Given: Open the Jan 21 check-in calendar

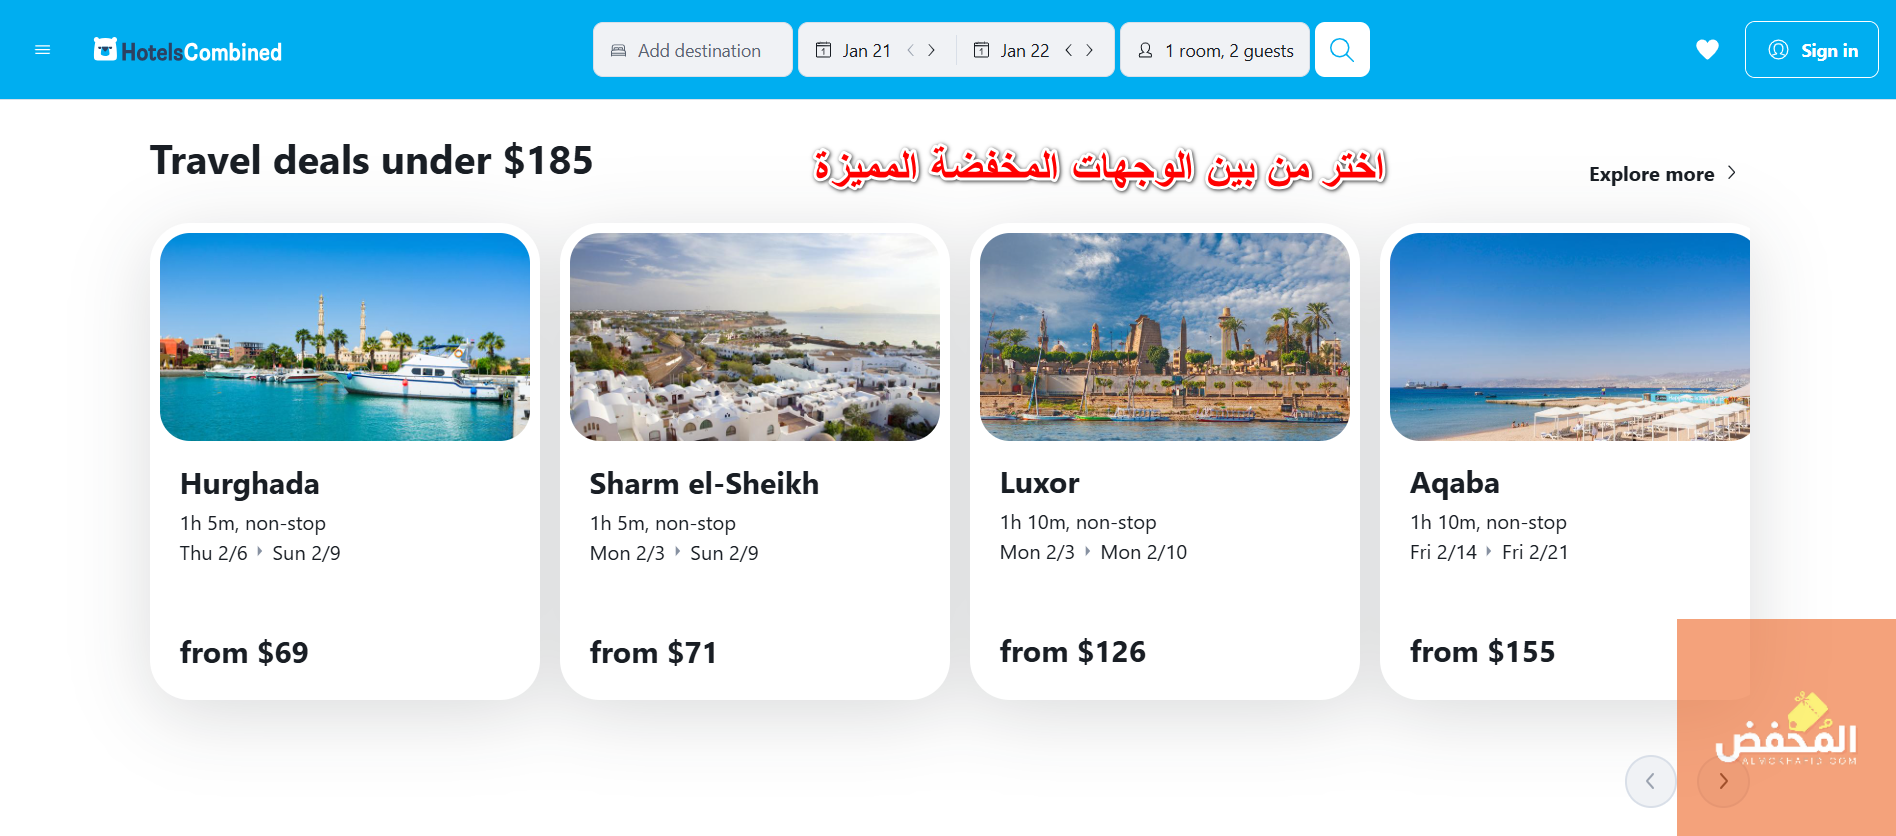Looking at the screenshot, I should 853,50.
